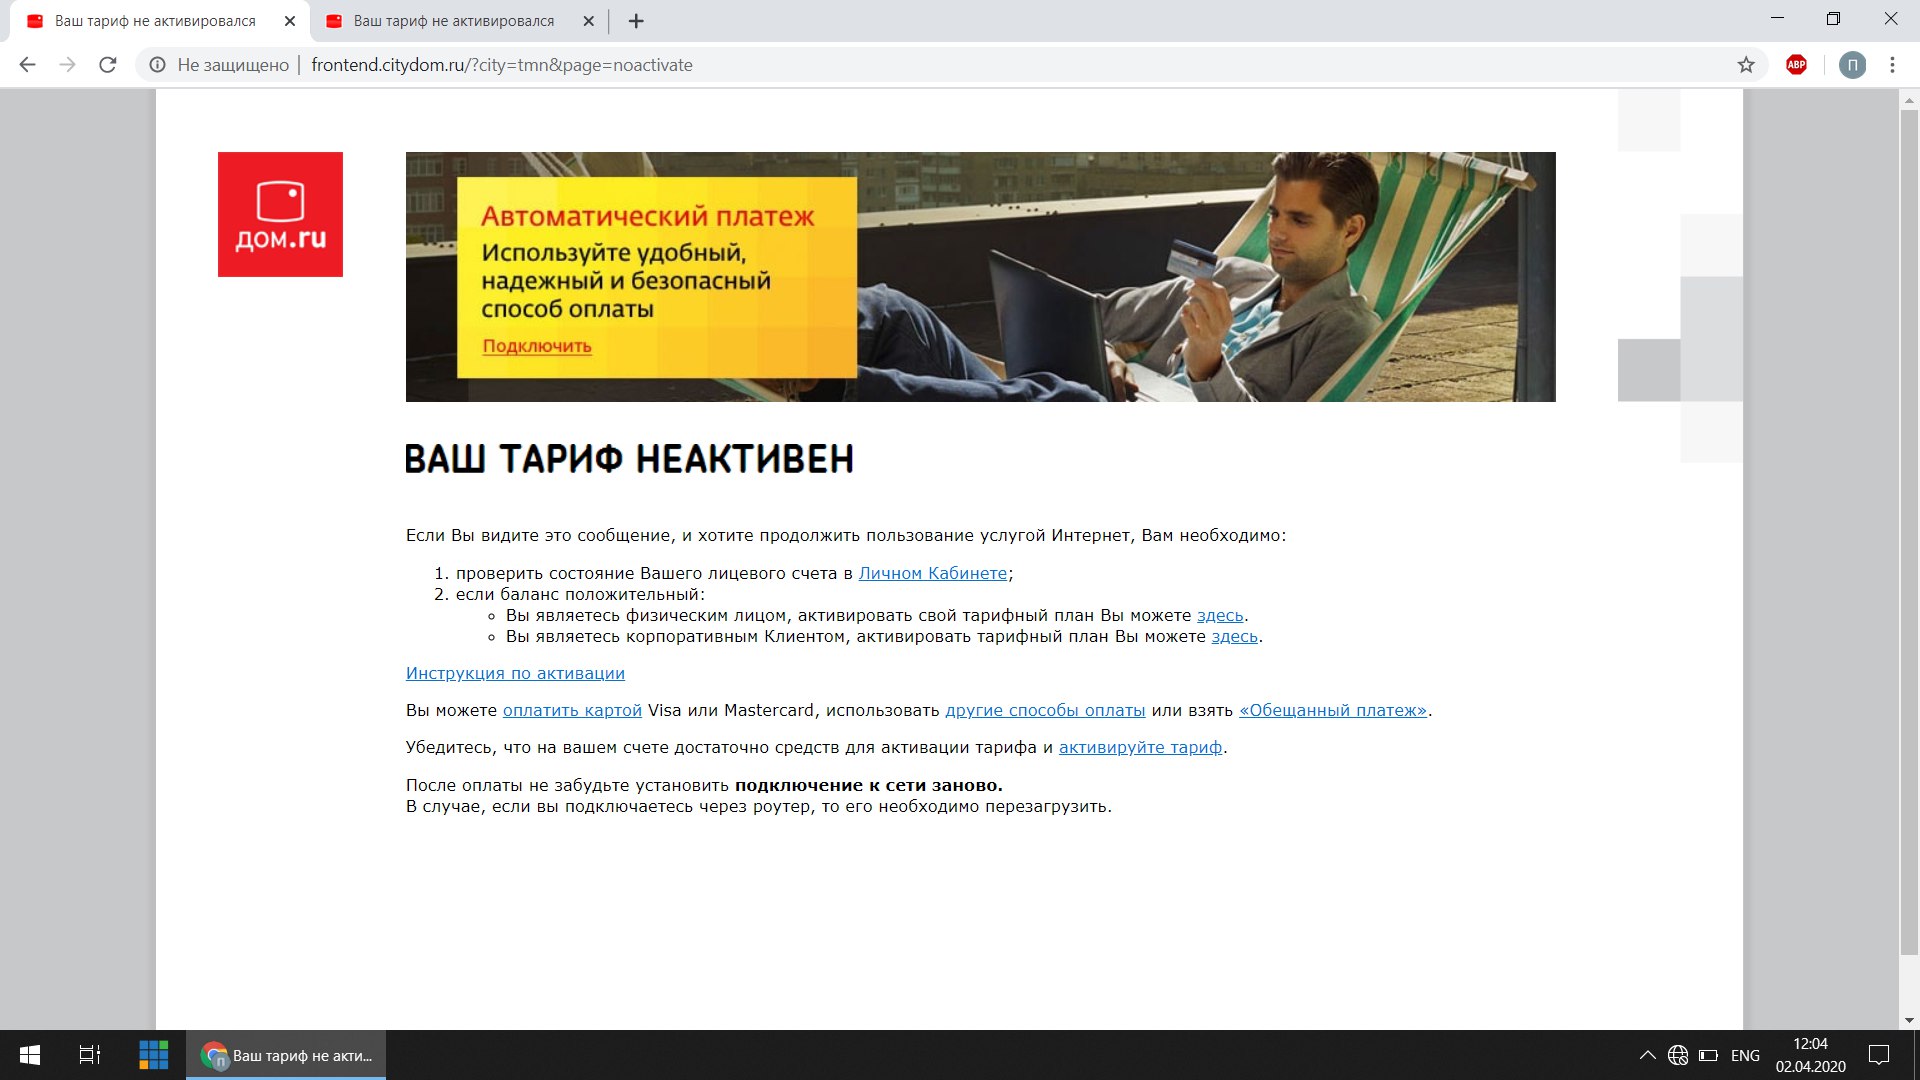Close the first 'Ваш тариф не активировался' tab
This screenshot has height=1080, width=1920.
pos(290,21)
